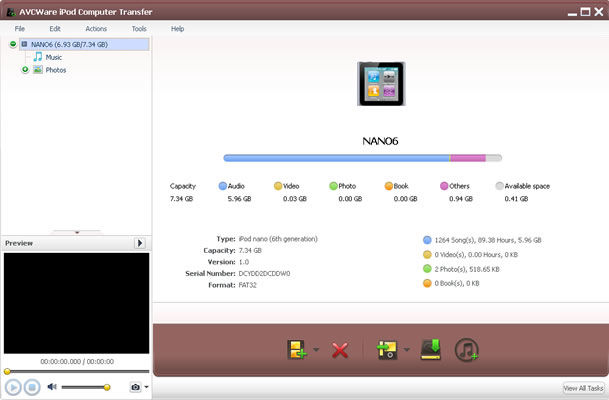Click the snapshot camera icon

click(x=135, y=387)
